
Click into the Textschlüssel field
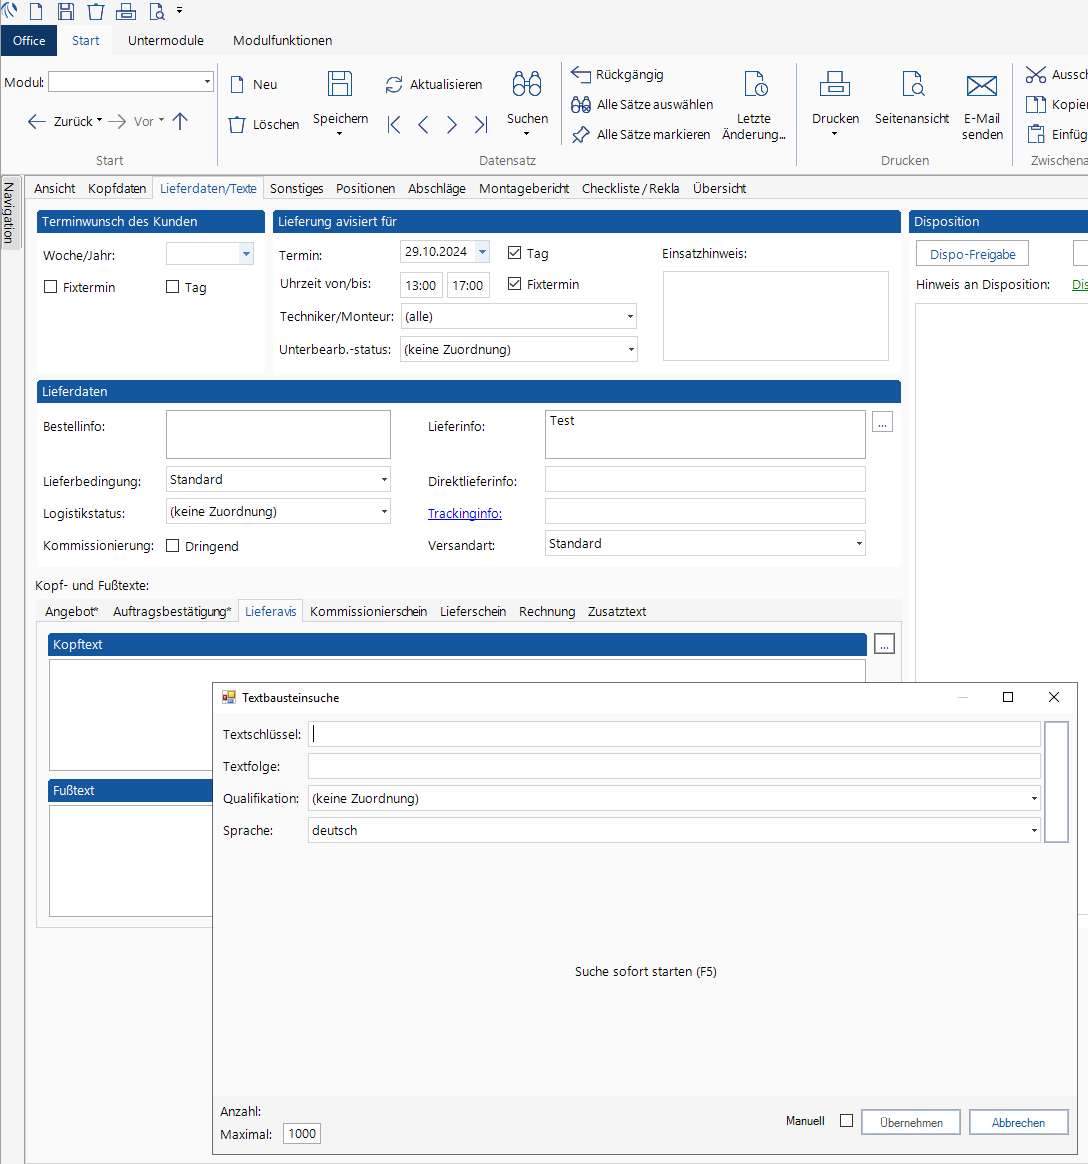(674, 734)
